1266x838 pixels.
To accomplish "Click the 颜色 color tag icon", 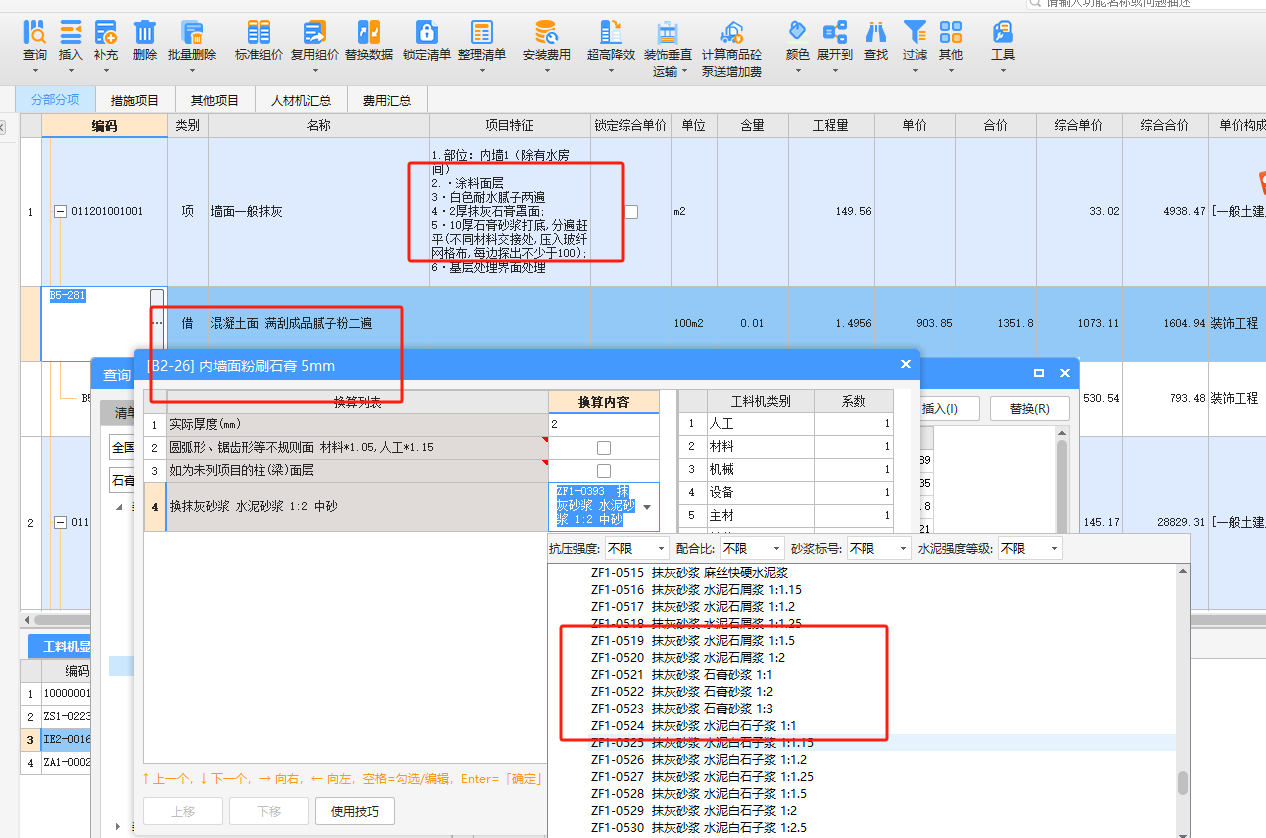I will [797, 32].
